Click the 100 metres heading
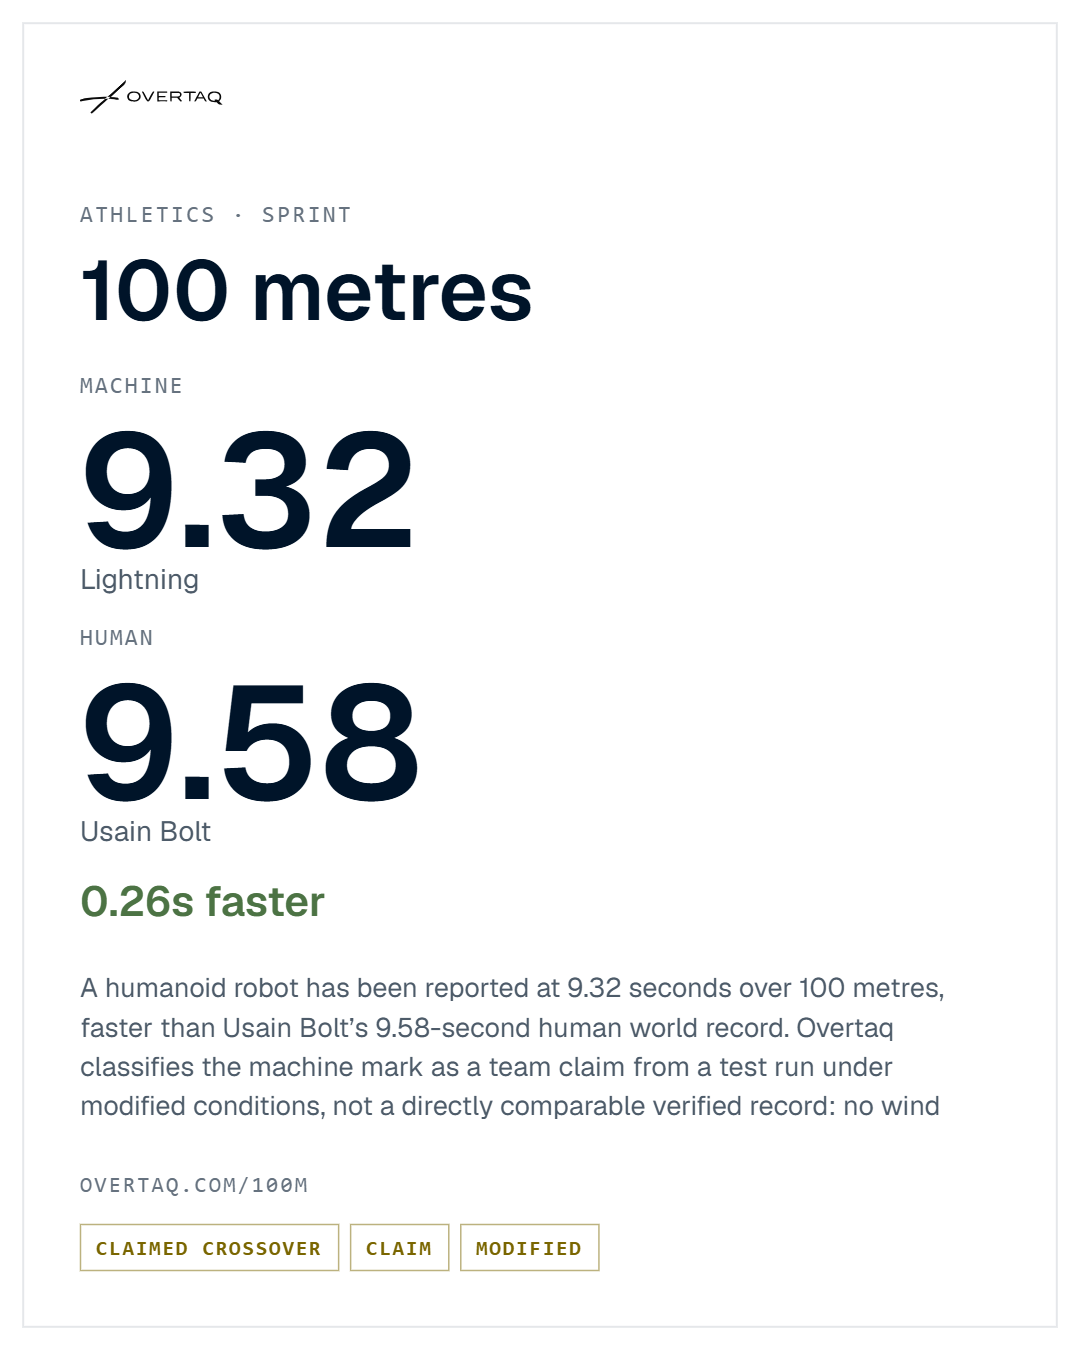This screenshot has height=1350, width=1080. [x=306, y=291]
